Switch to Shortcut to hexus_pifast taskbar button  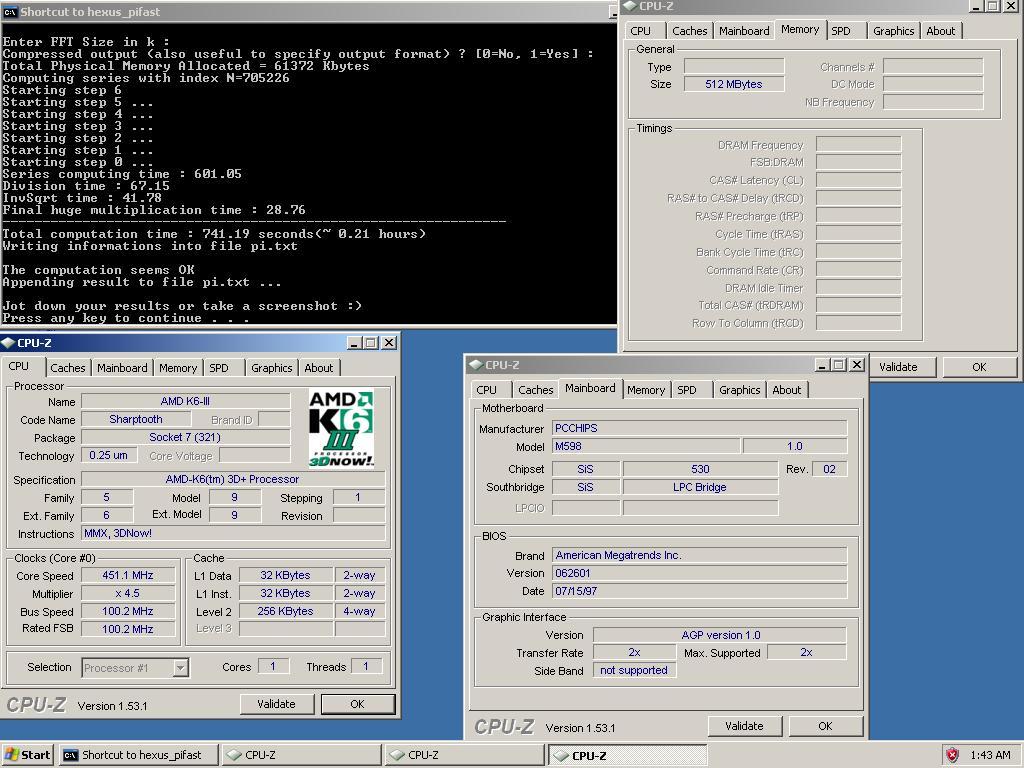tap(138, 755)
